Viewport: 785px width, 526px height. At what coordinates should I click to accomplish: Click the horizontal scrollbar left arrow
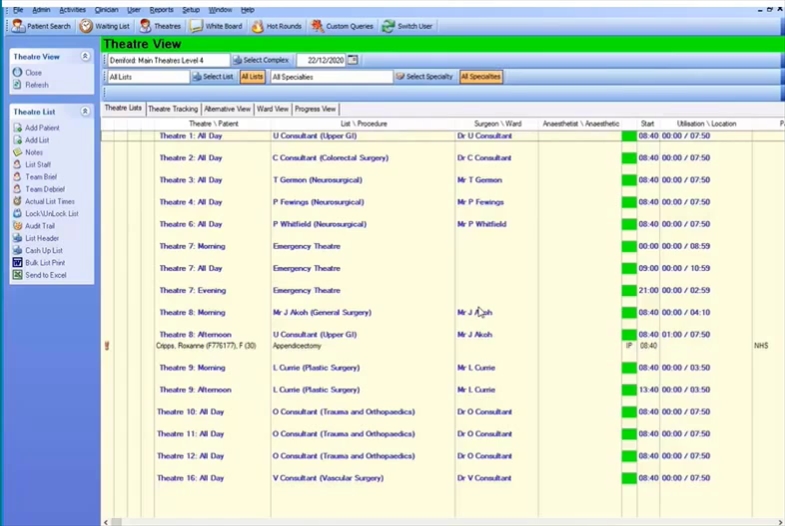tap(106, 522)
